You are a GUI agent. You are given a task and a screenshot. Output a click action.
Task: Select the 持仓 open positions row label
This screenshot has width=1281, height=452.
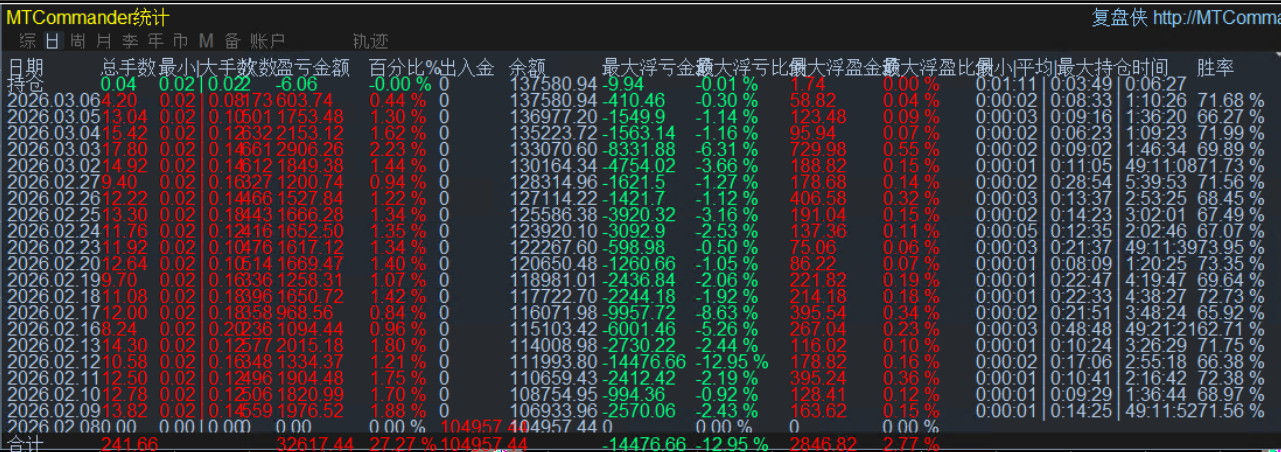coord(26,84)
